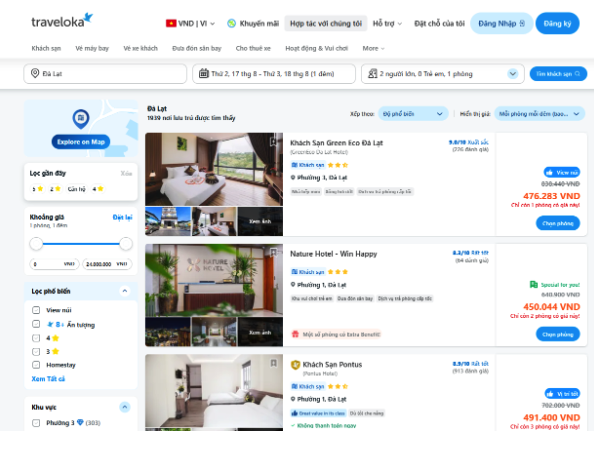Open the Độ phổ biến sort dropdown

point(413,114)
